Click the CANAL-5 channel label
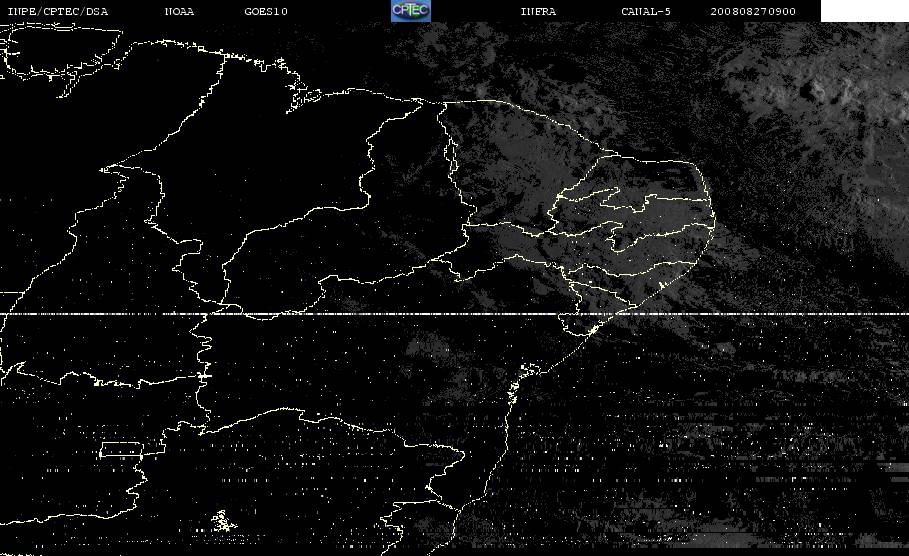Image resolution: width=909 pixels, height=556 pixels. pos(646,12)
